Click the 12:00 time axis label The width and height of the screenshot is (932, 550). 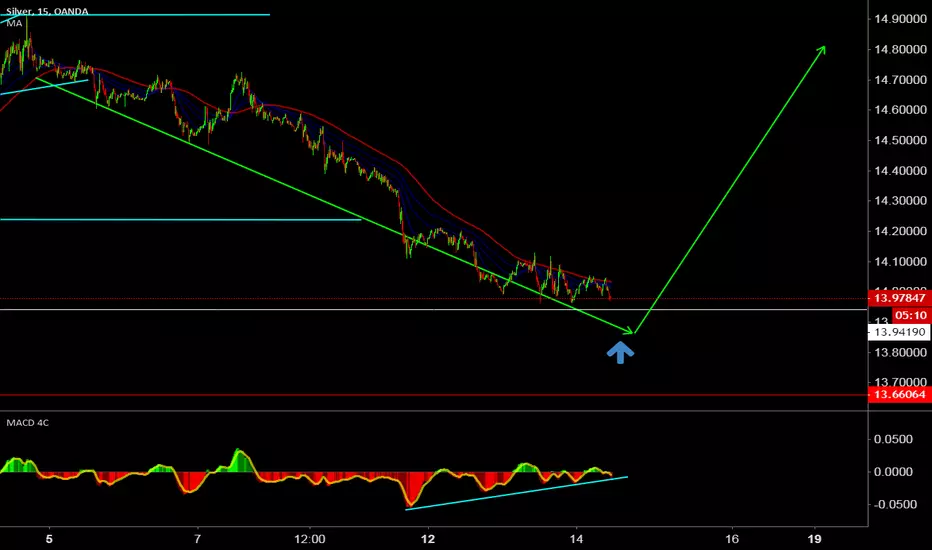click(x=310, y=539)
